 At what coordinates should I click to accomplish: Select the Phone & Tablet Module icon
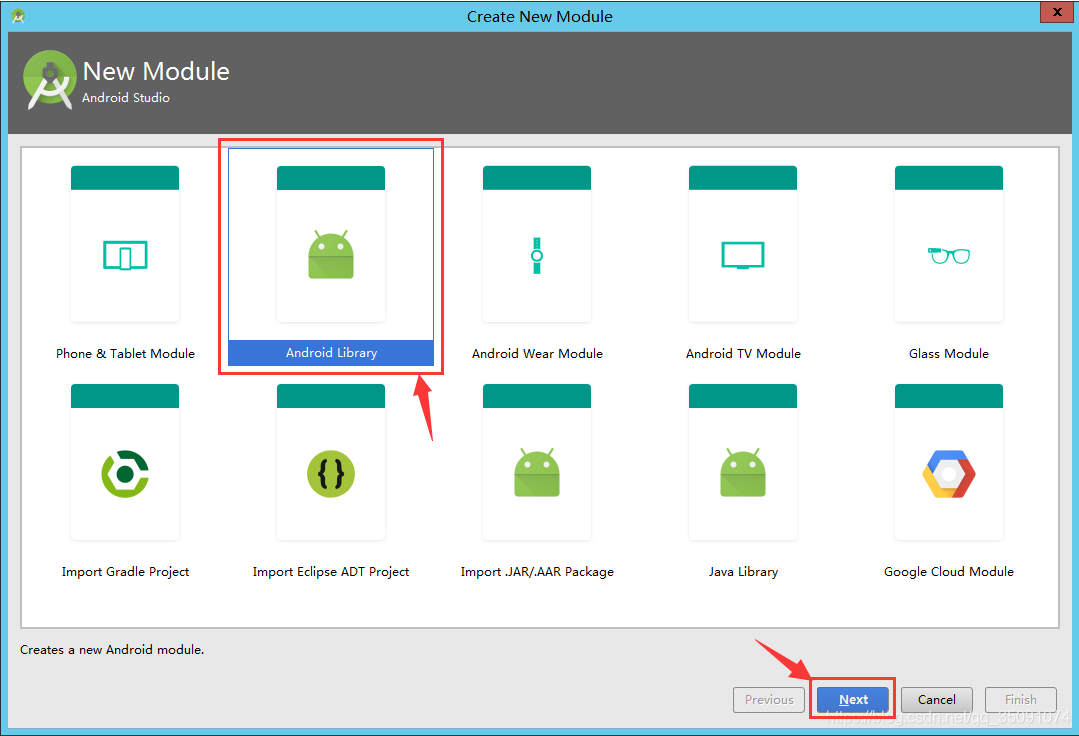[x=124, y=255]
